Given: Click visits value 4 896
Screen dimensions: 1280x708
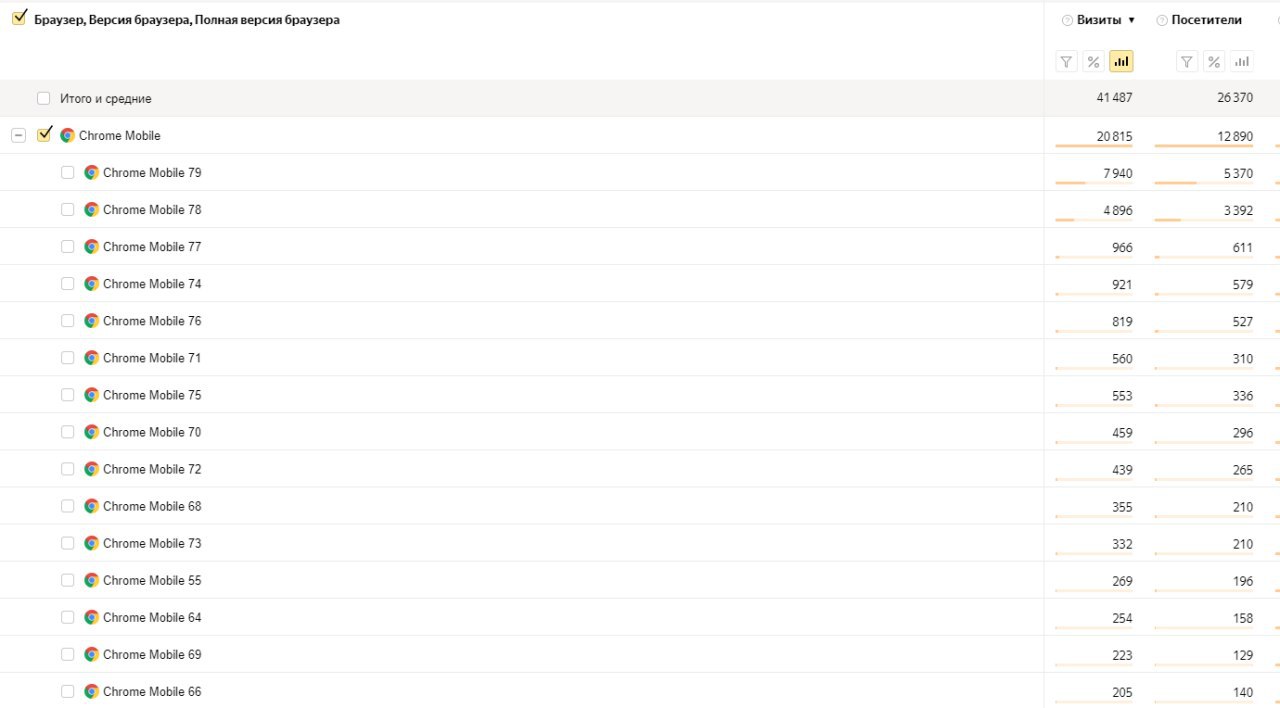Looking at the screenshot, I should pyautogui.click(x=1118, y=210).
